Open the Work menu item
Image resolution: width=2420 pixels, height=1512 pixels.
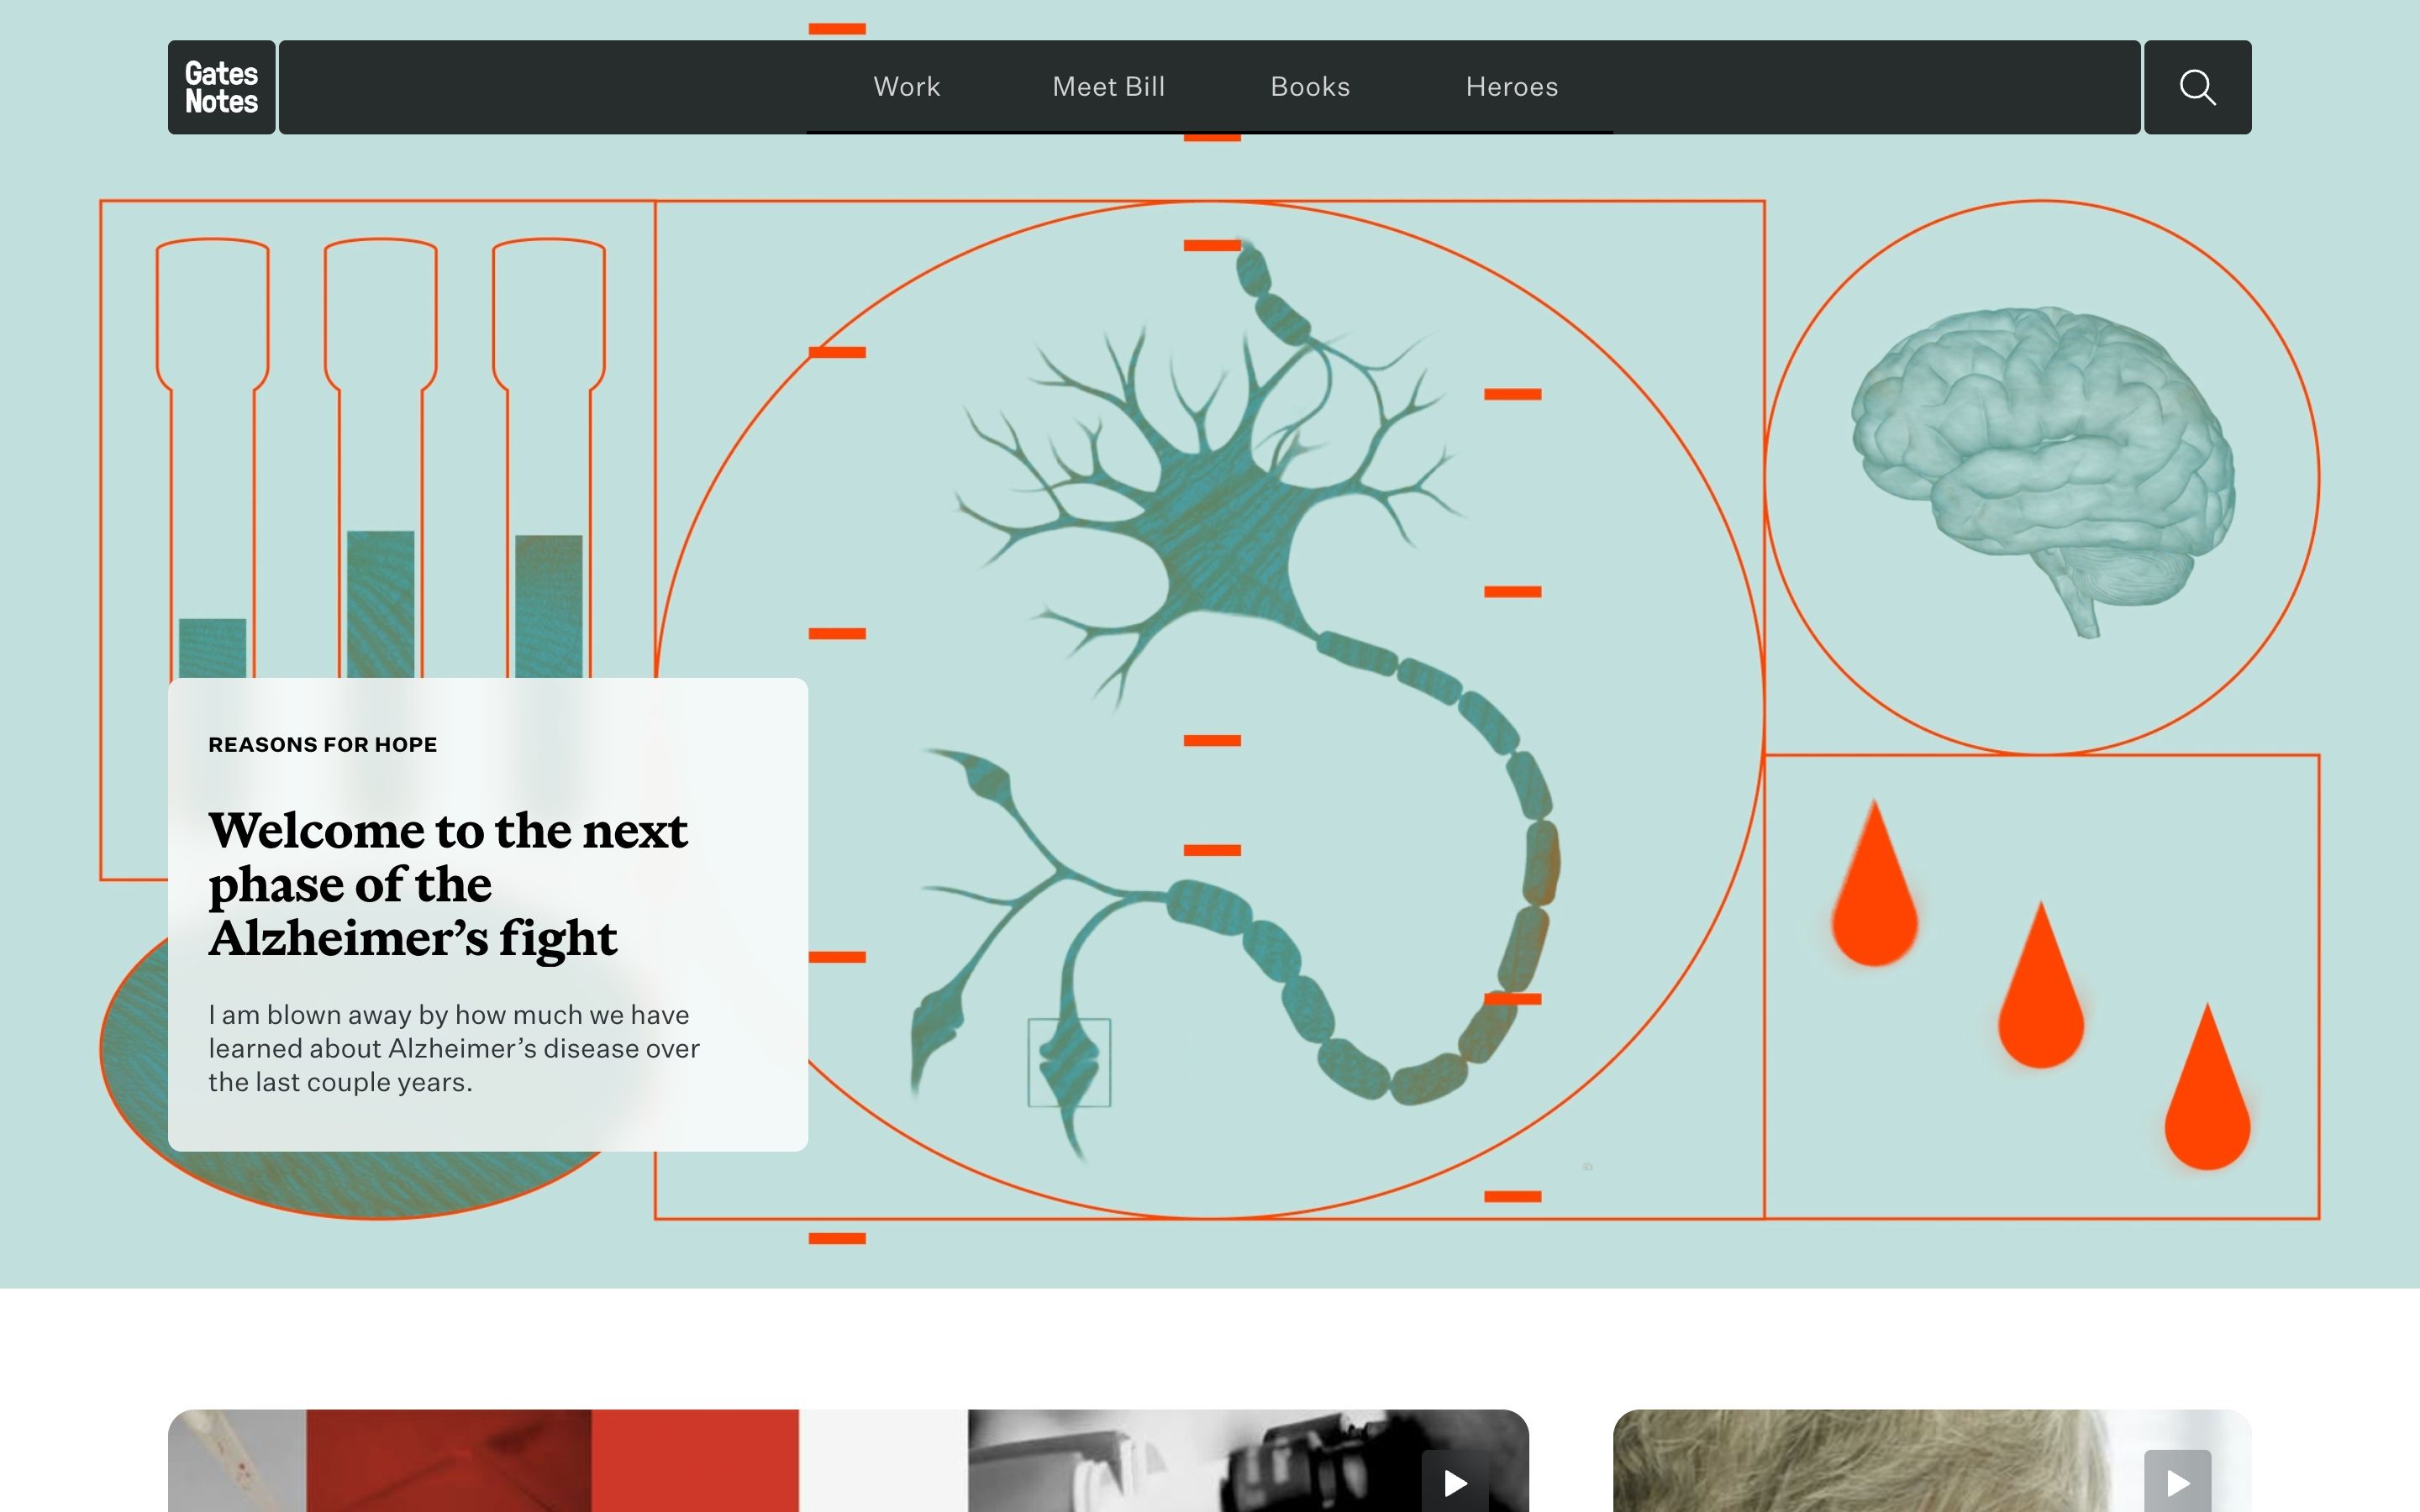pyautogui.click(x=906, y=87)
